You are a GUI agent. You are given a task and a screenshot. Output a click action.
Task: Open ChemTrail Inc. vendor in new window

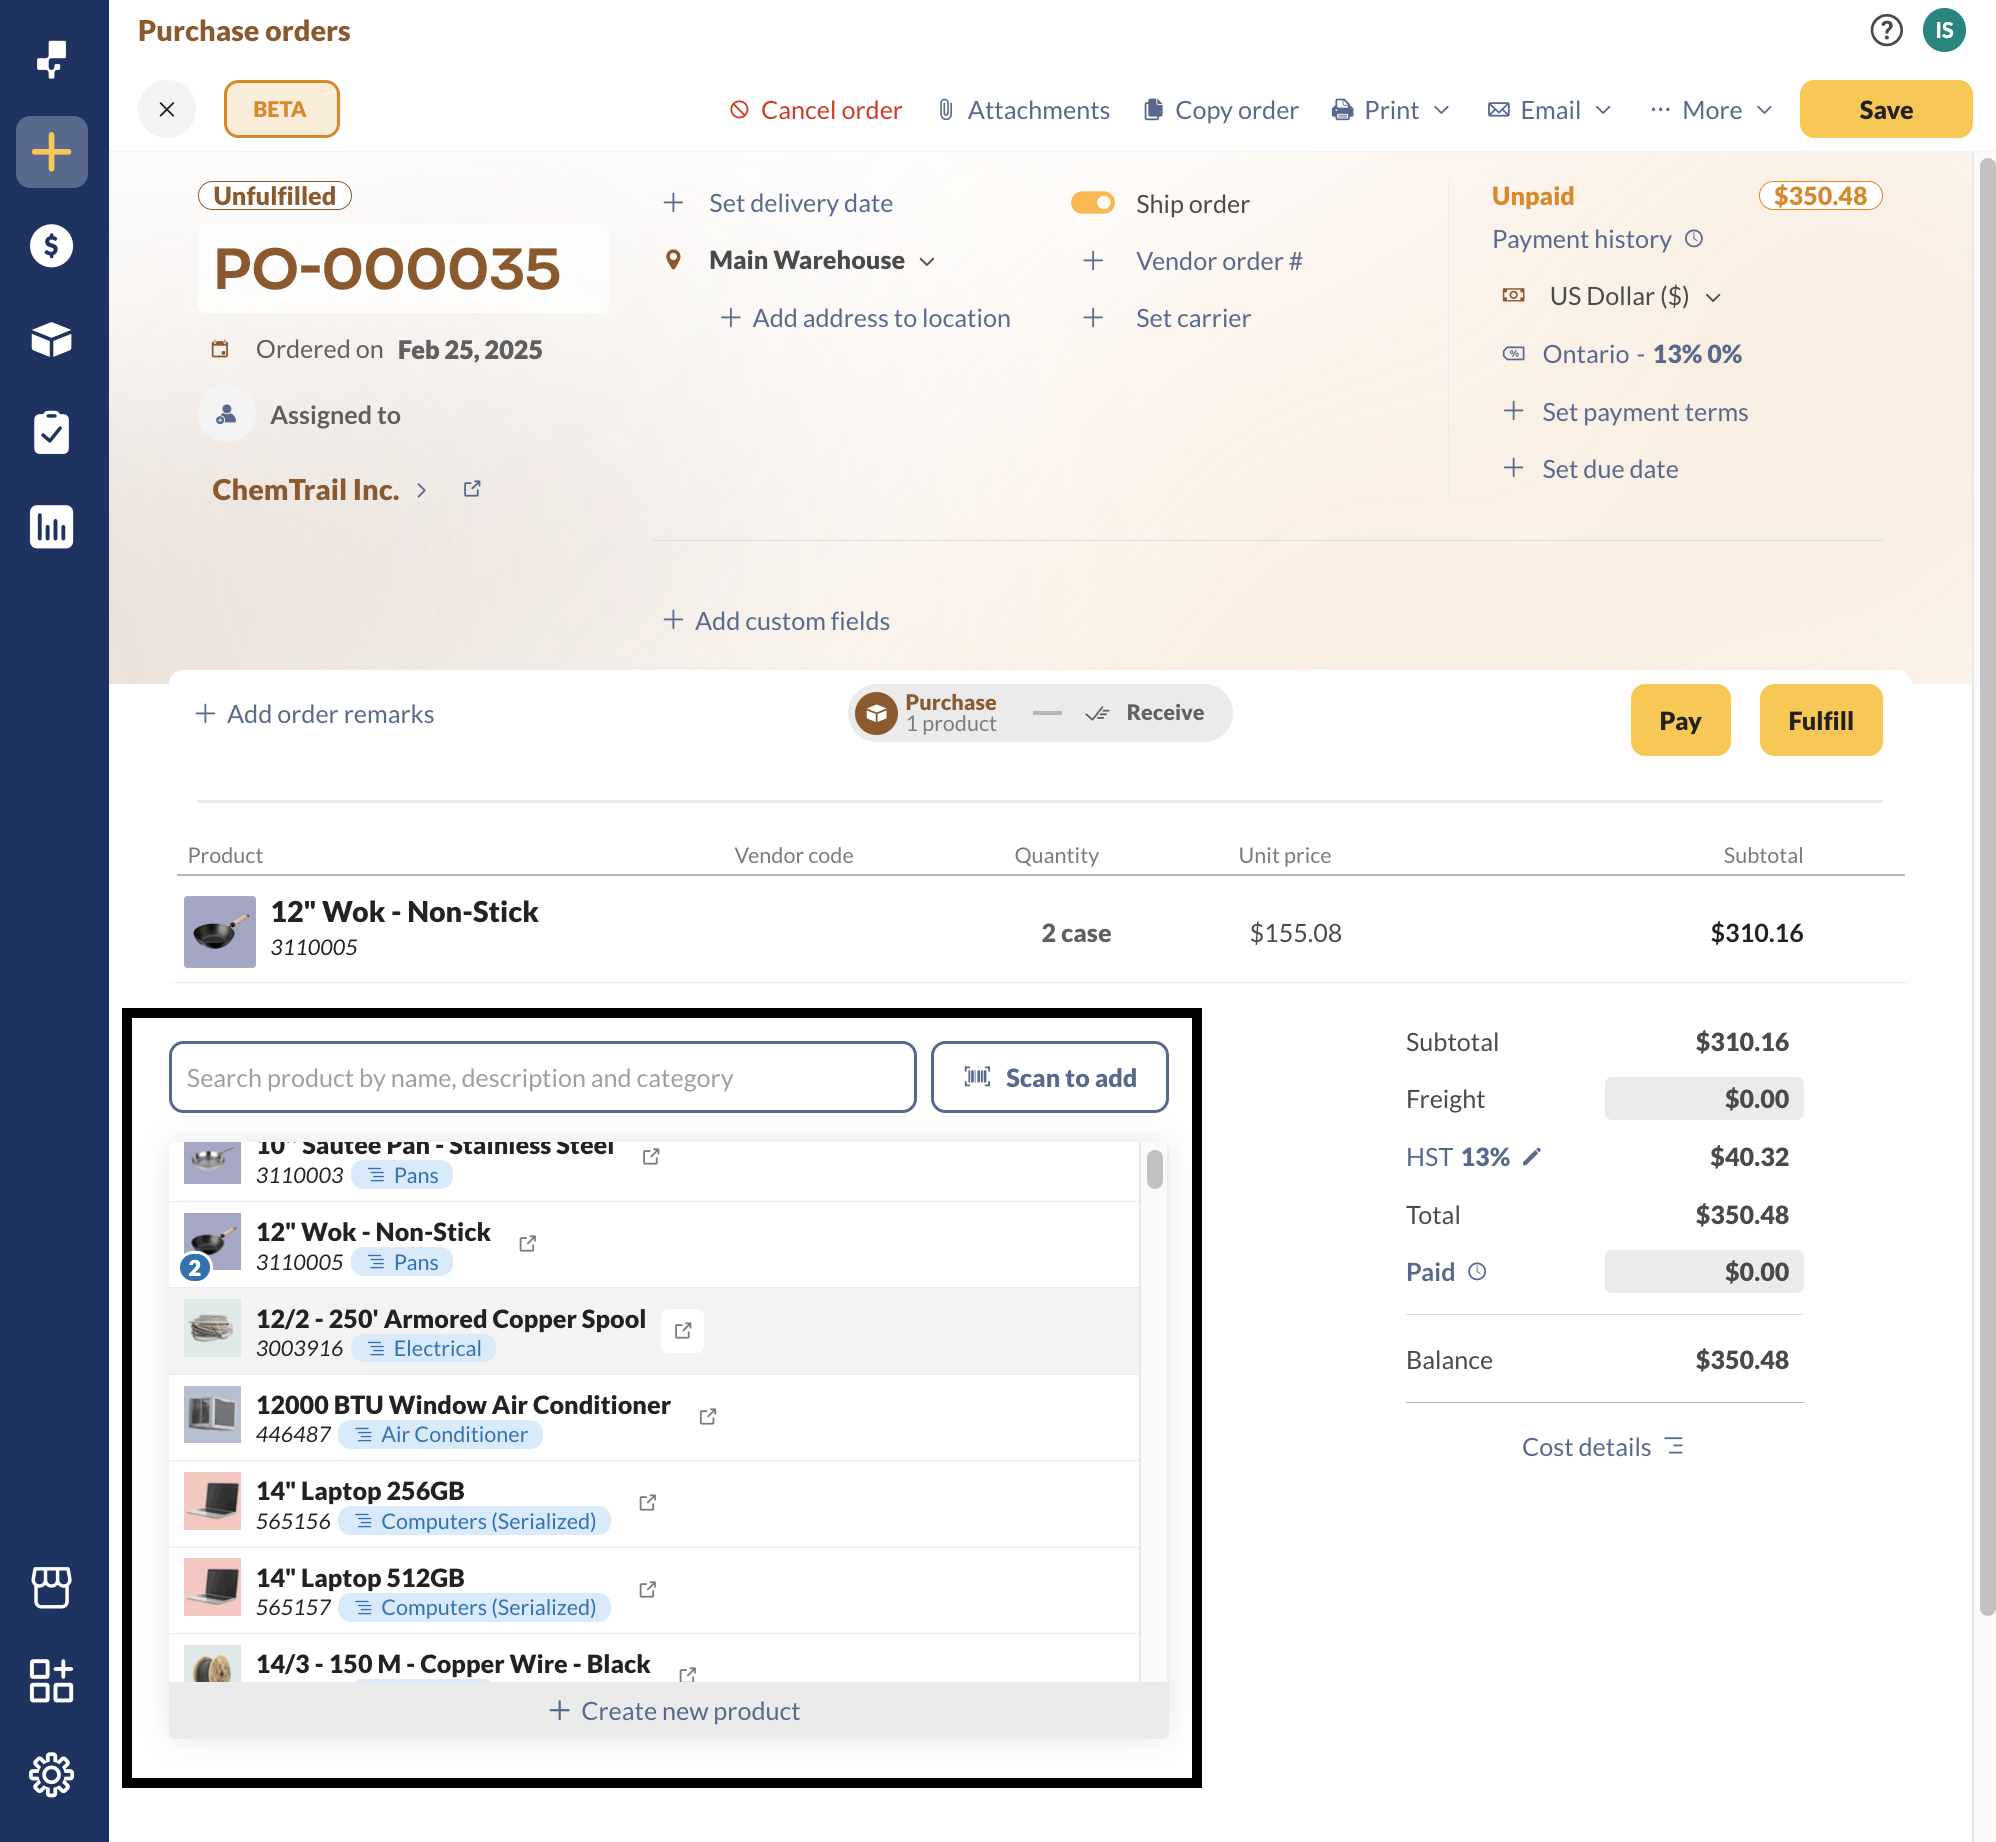pyautogui.click(x=472, y=489)
